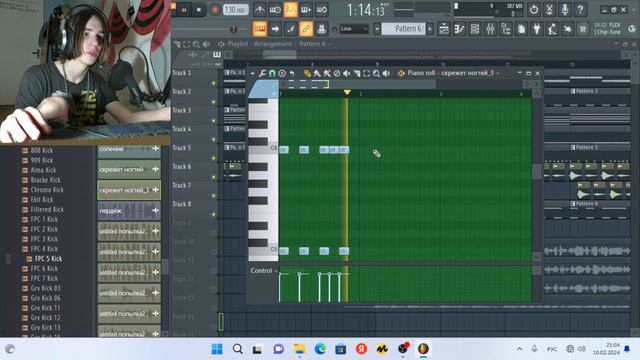Screen dimensions: 640x360
Task: Select the Piano roll zoom magnifier tool
Action: pyautogui.click(x=376, y=73)
